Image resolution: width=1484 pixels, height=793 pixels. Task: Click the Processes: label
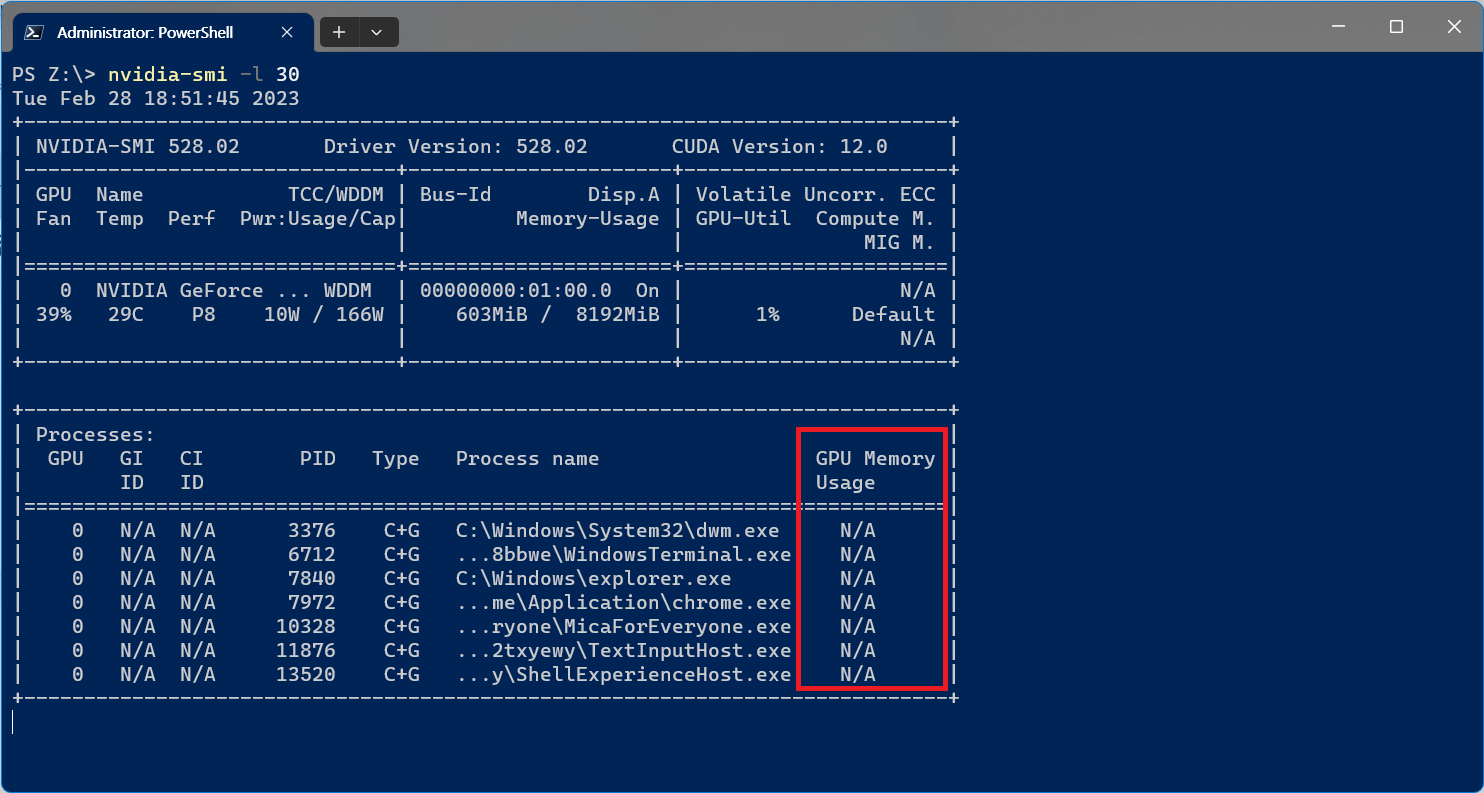click(x=96, y=435)
